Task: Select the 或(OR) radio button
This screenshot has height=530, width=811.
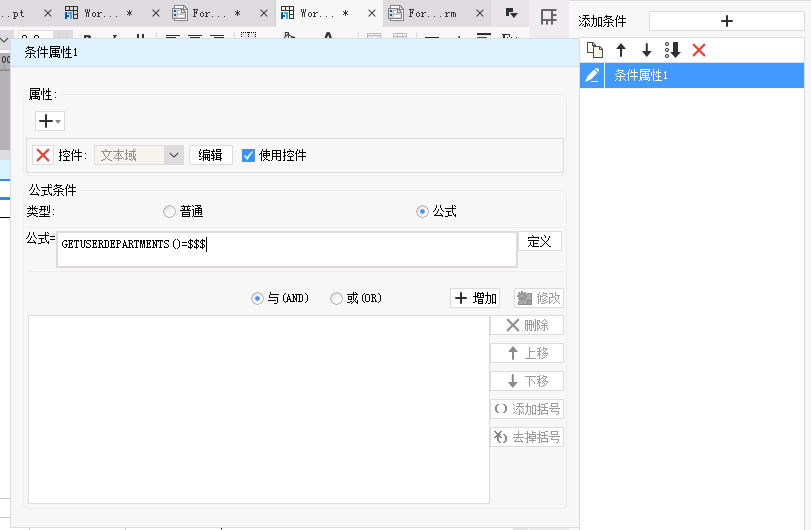Action: click(x=336, y=298)
